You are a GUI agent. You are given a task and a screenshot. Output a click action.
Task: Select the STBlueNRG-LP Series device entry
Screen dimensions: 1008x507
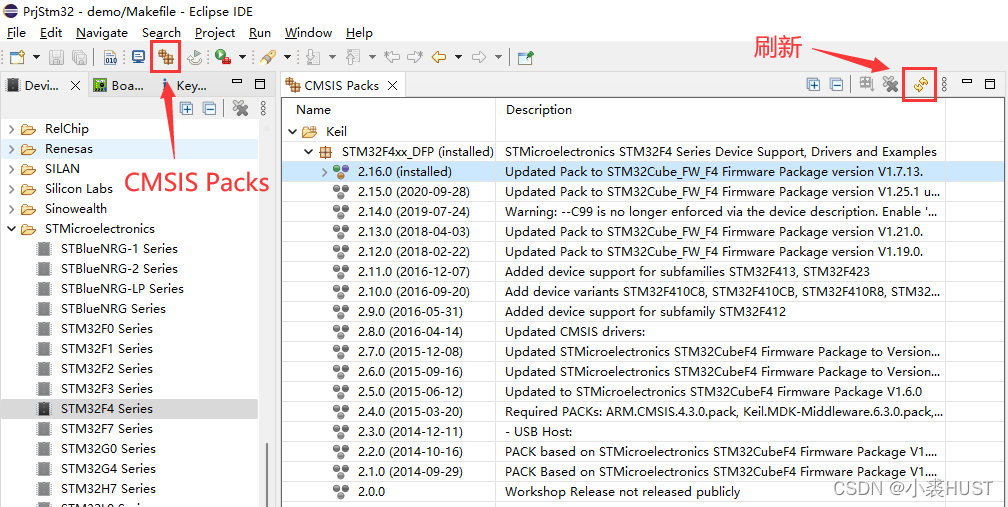[x=122, y=289]
